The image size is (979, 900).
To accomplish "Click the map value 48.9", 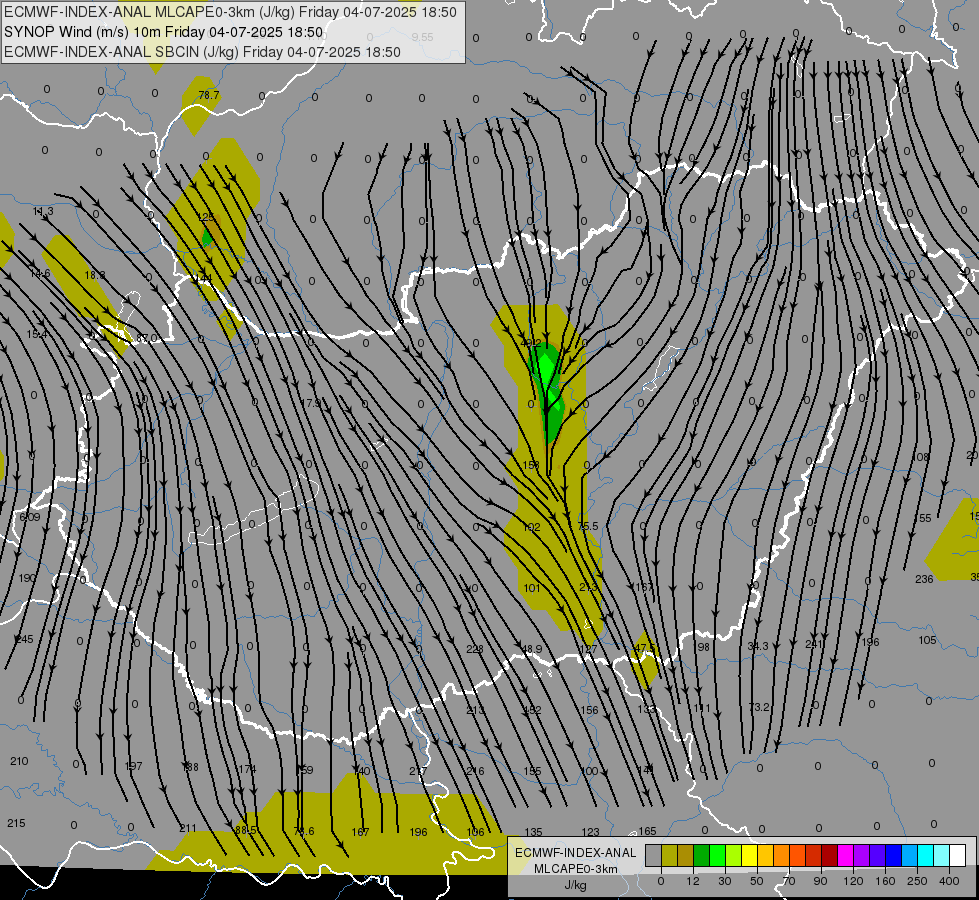I will pos(531,649).
